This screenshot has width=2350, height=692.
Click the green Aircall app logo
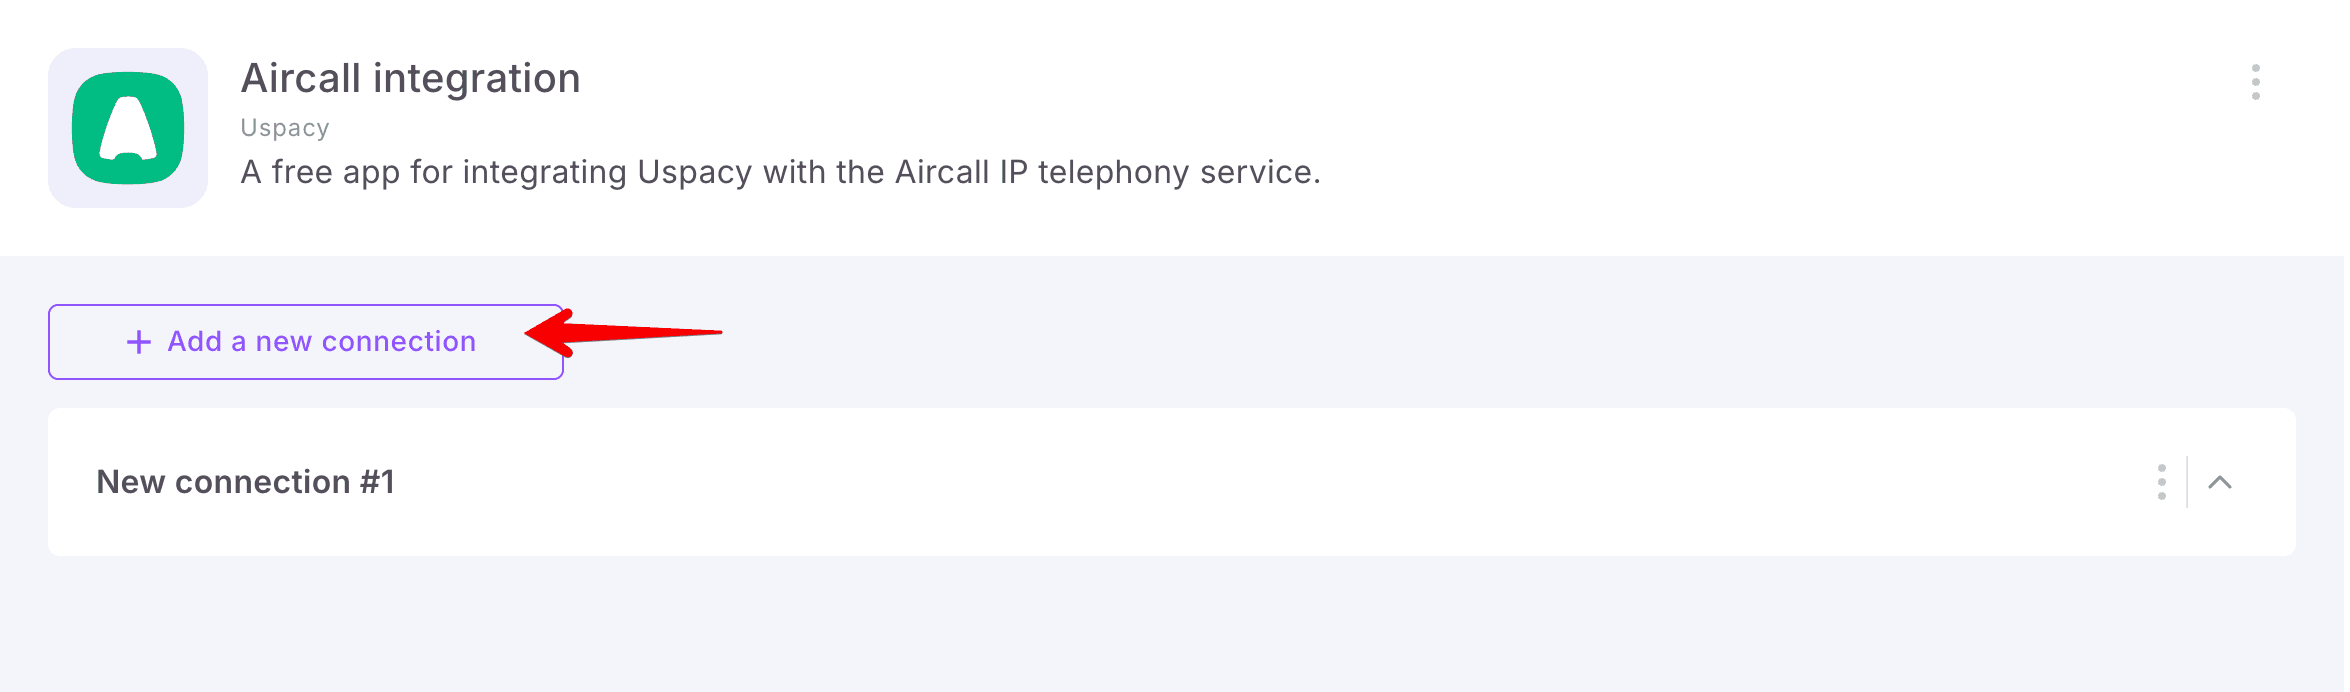tap(128, 128)
